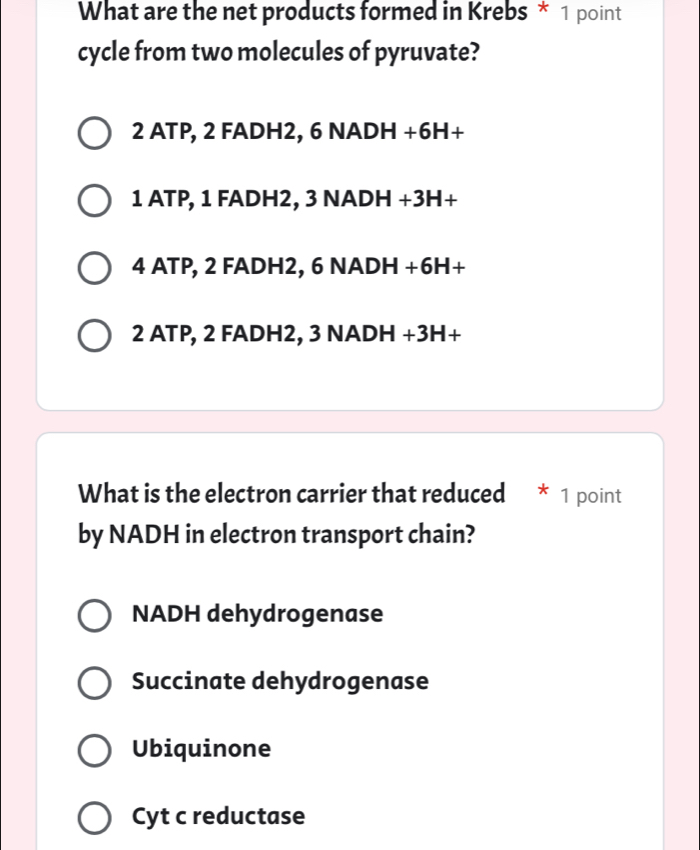This screenshot has width=700, height=850.
Task: Select the Ubiquinone answer
Action: pyautogui.click(x=95, y=750)
